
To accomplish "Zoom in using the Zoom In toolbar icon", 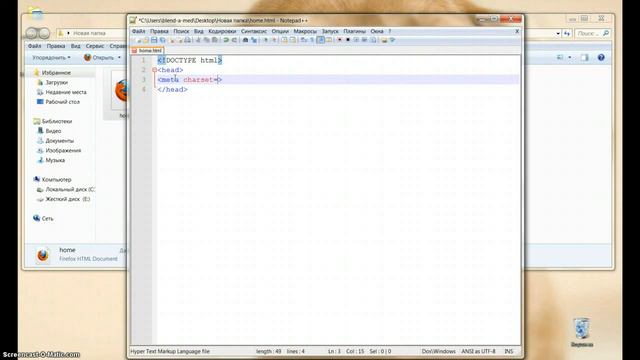I will pyautogui.click(x=265, y=40).
